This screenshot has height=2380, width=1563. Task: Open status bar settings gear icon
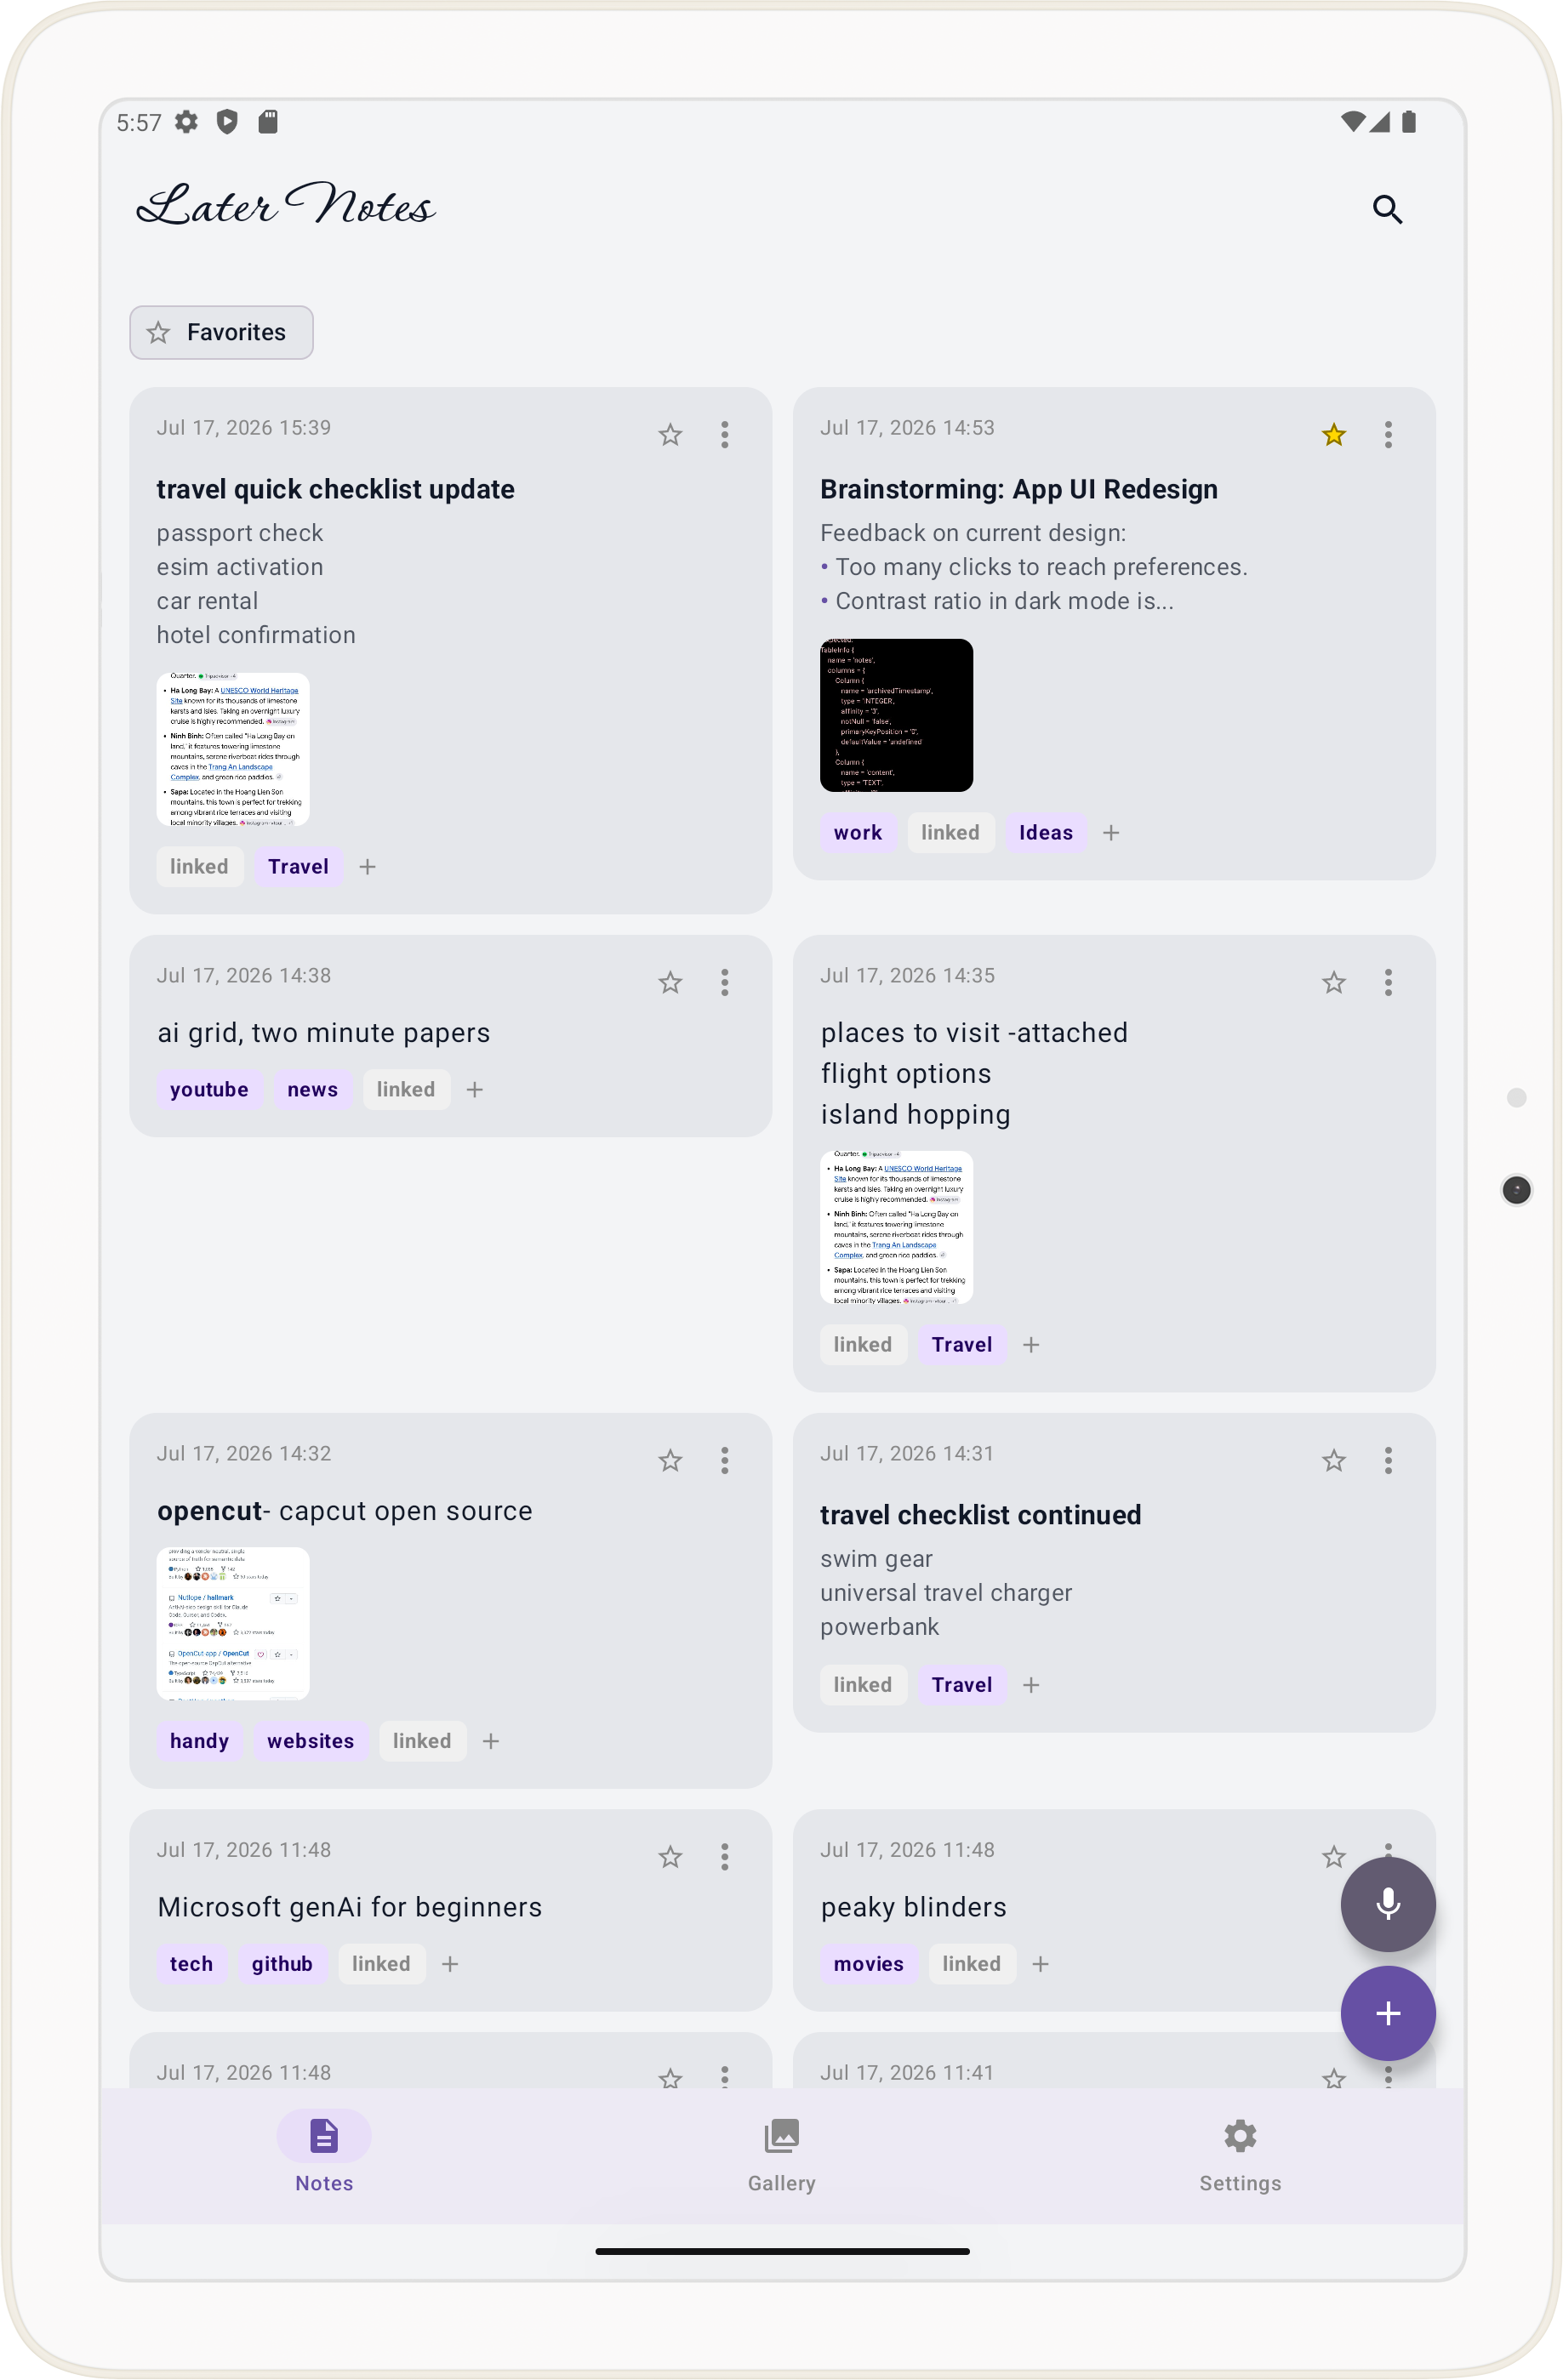point(186,122)
